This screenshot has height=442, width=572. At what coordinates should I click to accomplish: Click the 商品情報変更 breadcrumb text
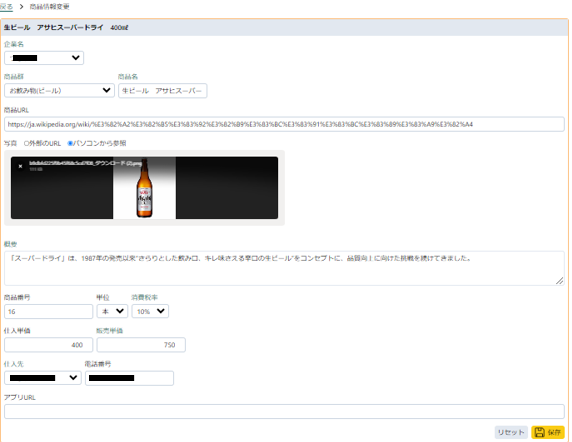point(49,7)
